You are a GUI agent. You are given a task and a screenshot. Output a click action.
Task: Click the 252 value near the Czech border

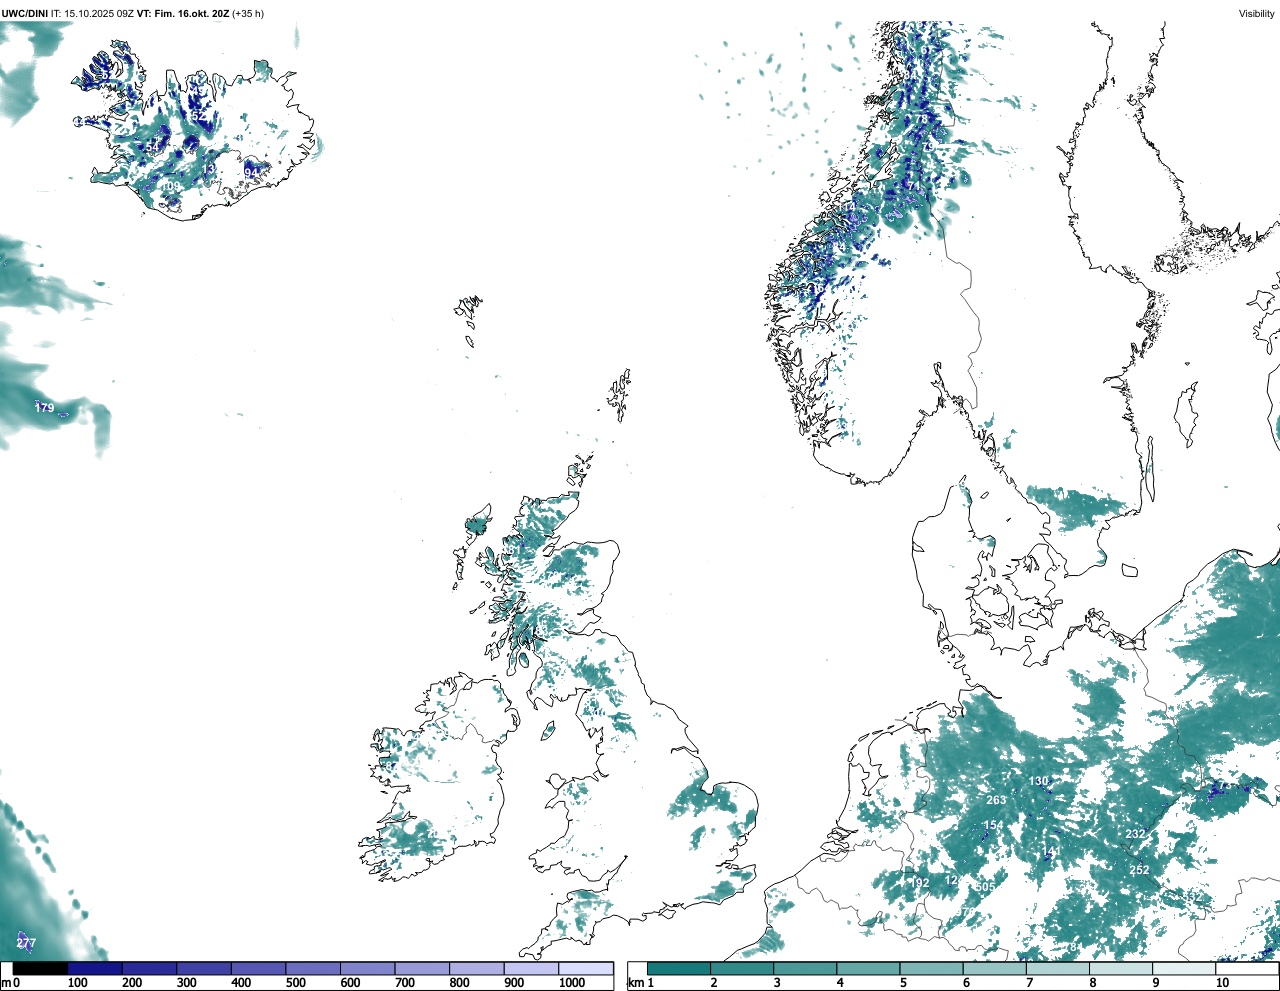(1139, 870)
